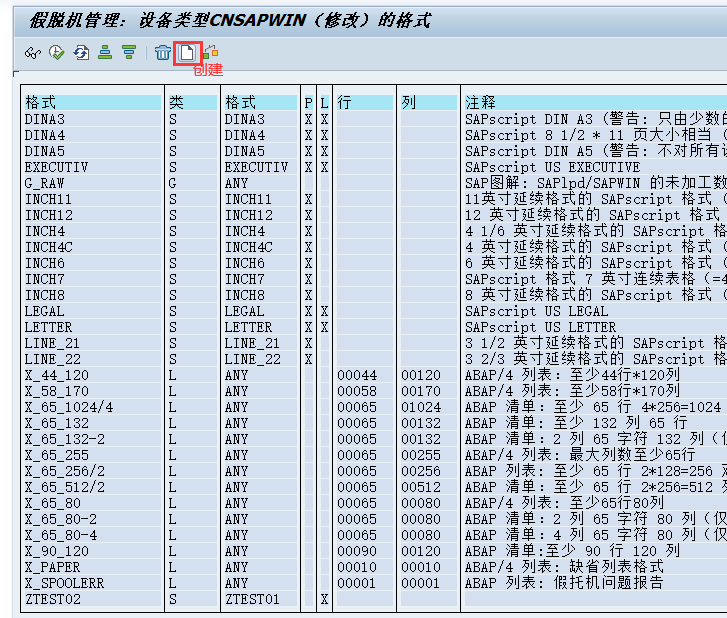
Task: Select the X_SPOOLERR format row
Action: tap(64, 583)
